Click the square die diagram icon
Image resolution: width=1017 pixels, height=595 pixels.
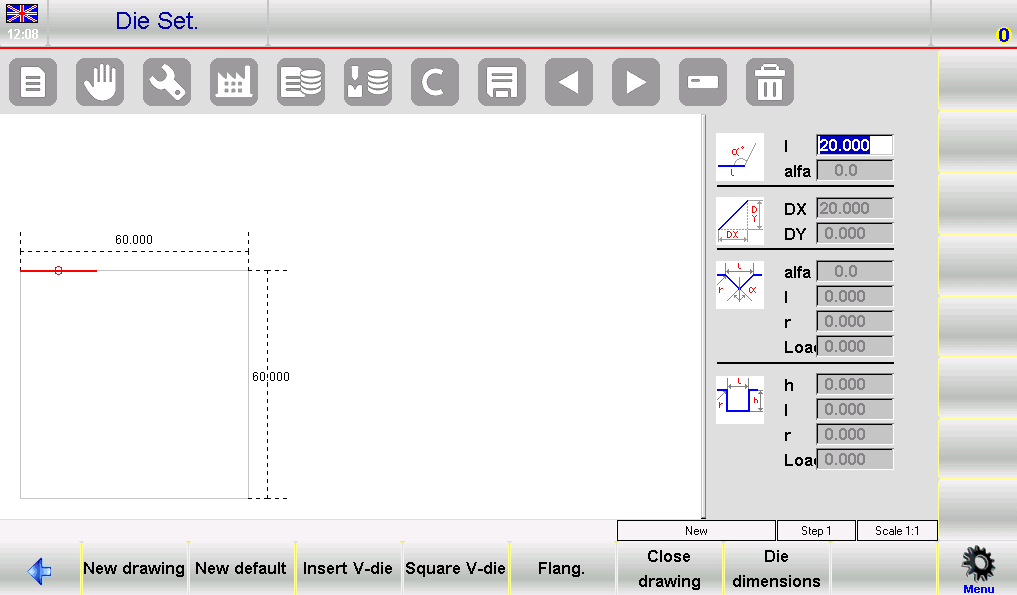739,400
